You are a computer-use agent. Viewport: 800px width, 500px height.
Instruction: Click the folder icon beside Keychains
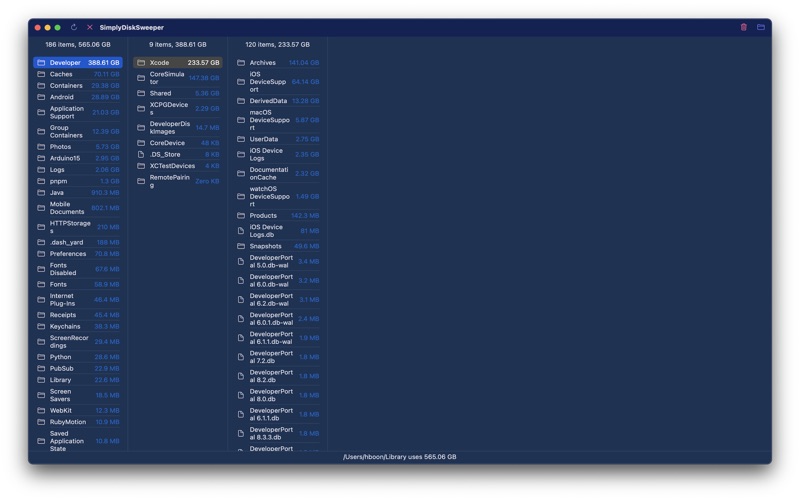coord(41,327)
